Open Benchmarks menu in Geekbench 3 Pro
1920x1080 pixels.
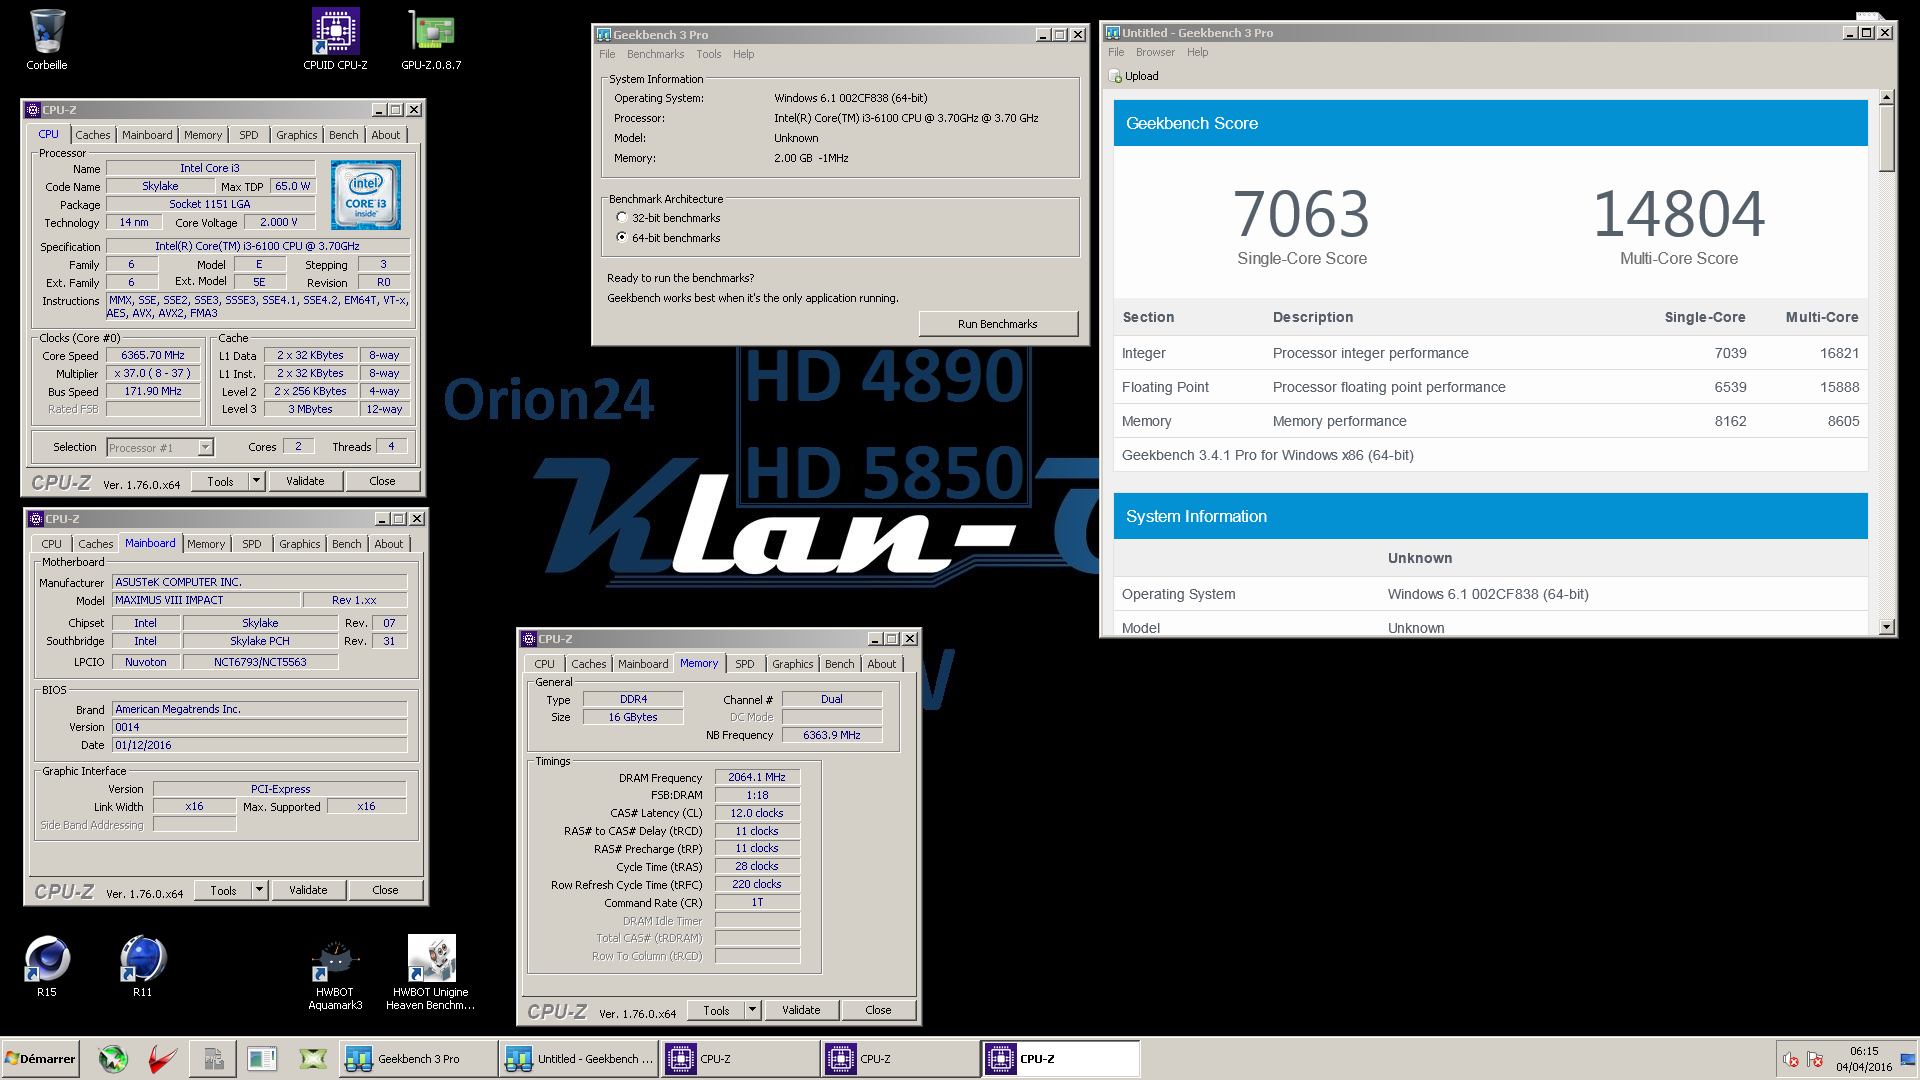click(655, 54)
